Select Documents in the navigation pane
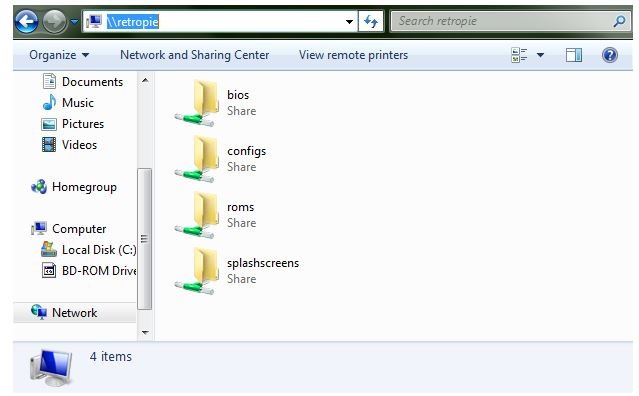 pos(92,82)
